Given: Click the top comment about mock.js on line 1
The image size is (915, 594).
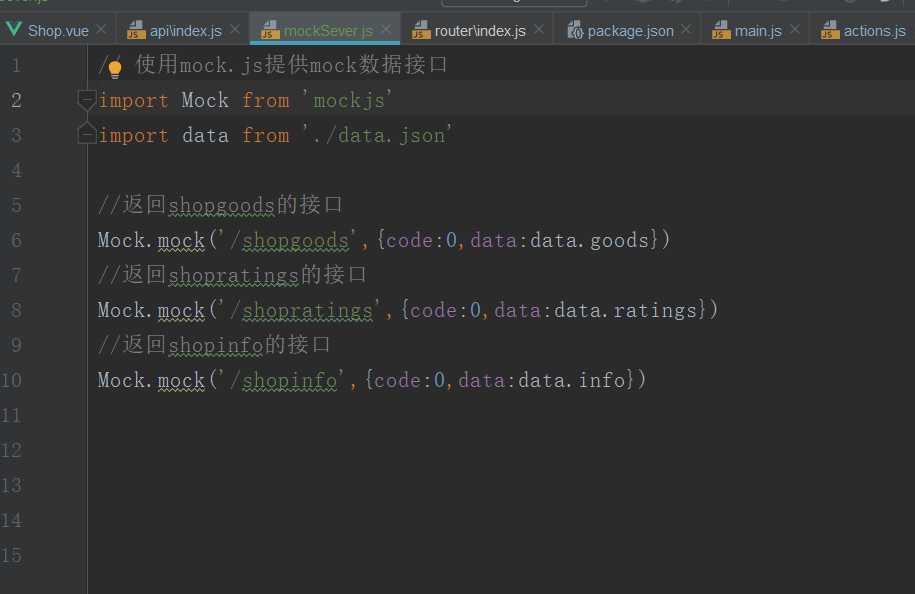Looking at the screenshot, I should pyautogui.click(x=273, y=65).
